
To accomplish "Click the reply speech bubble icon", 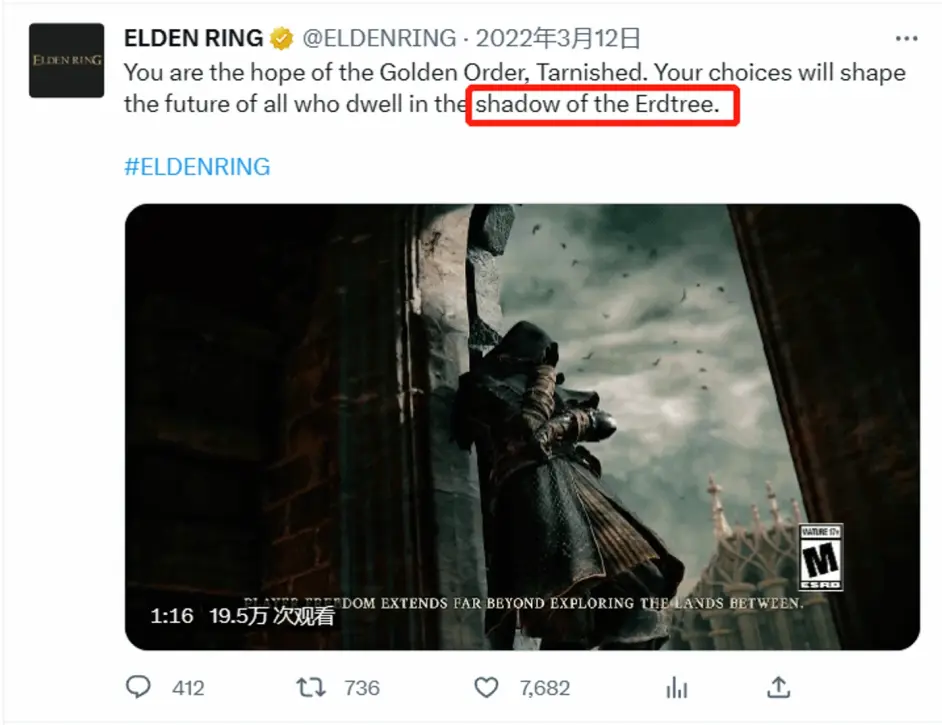I will tap(138, 687).
